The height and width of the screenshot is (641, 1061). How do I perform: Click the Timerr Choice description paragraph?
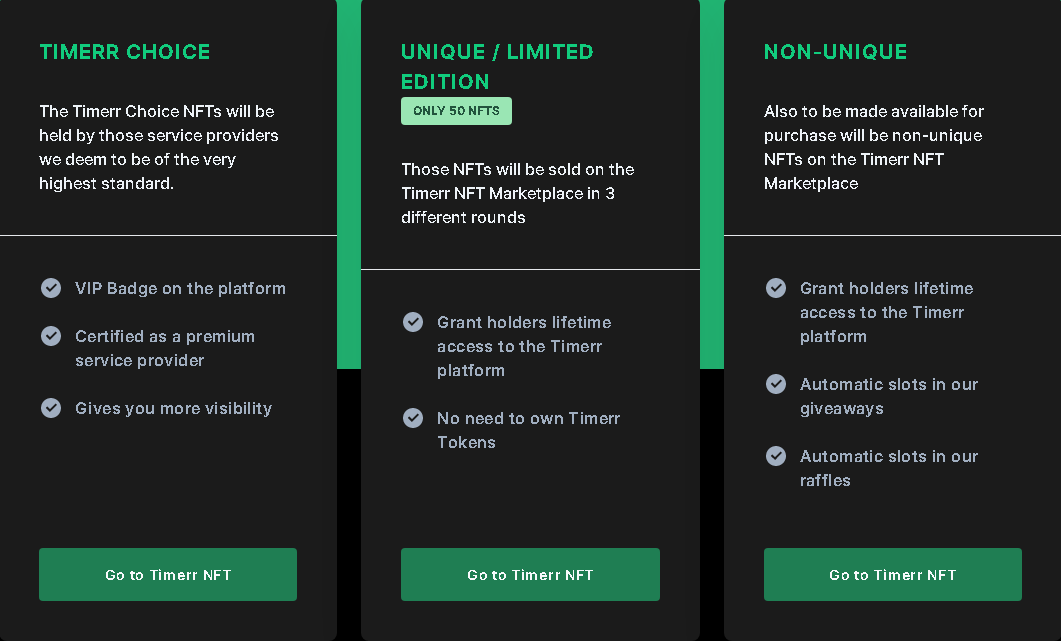(158, 147)
